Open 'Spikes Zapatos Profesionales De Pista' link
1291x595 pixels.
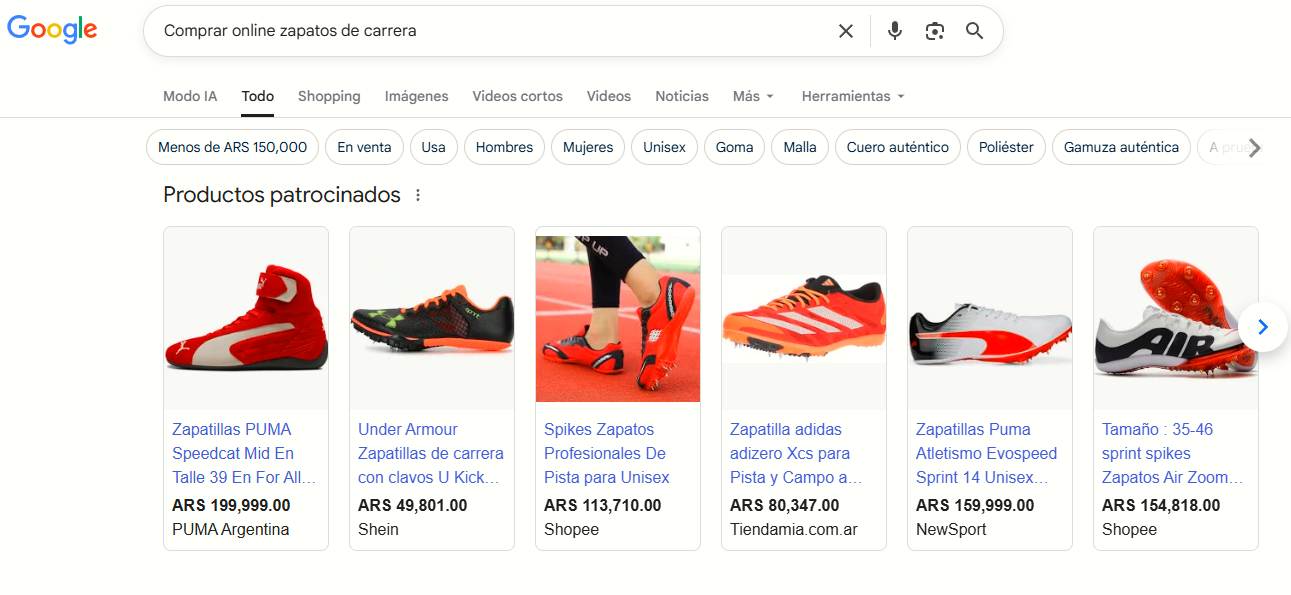pos(607,453)
